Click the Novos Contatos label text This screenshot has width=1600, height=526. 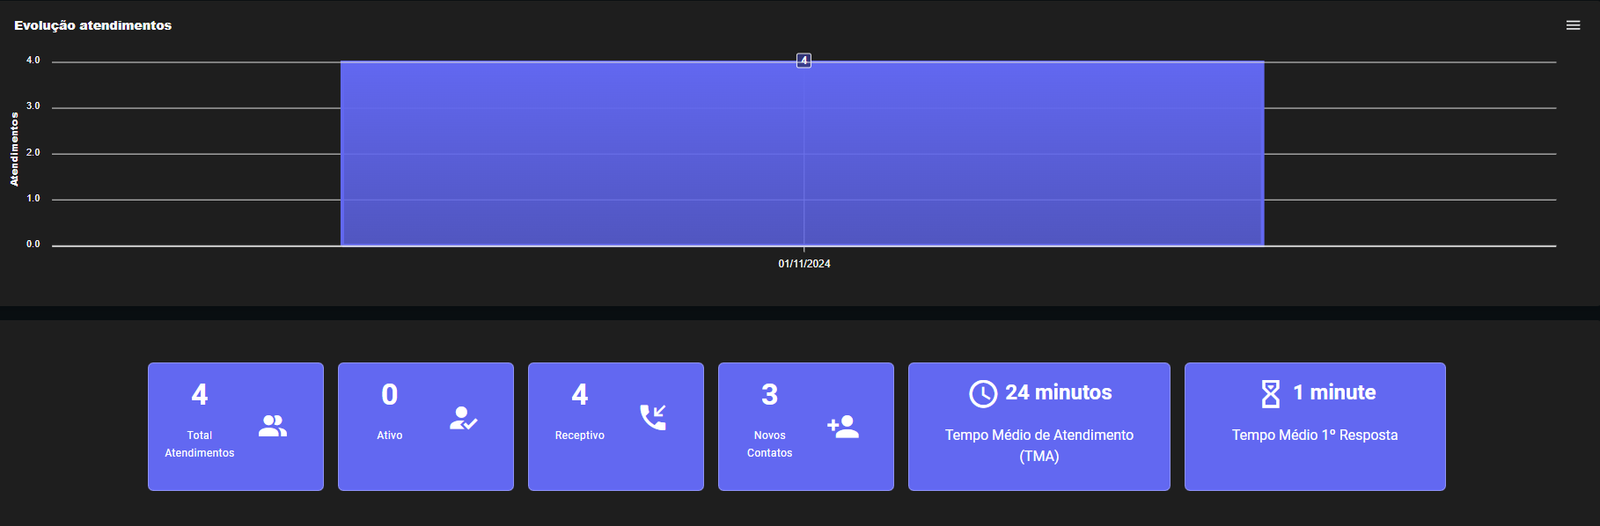[769, 444]
